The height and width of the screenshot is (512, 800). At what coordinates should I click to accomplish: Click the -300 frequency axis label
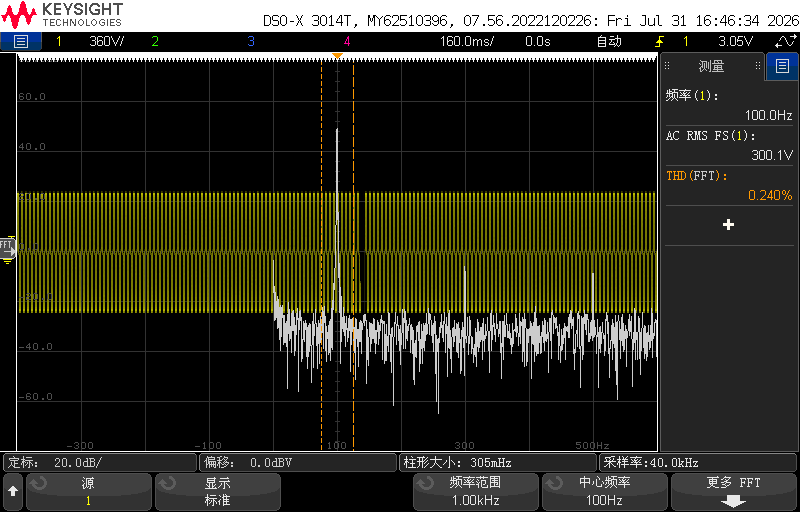[x=80, y=445]
